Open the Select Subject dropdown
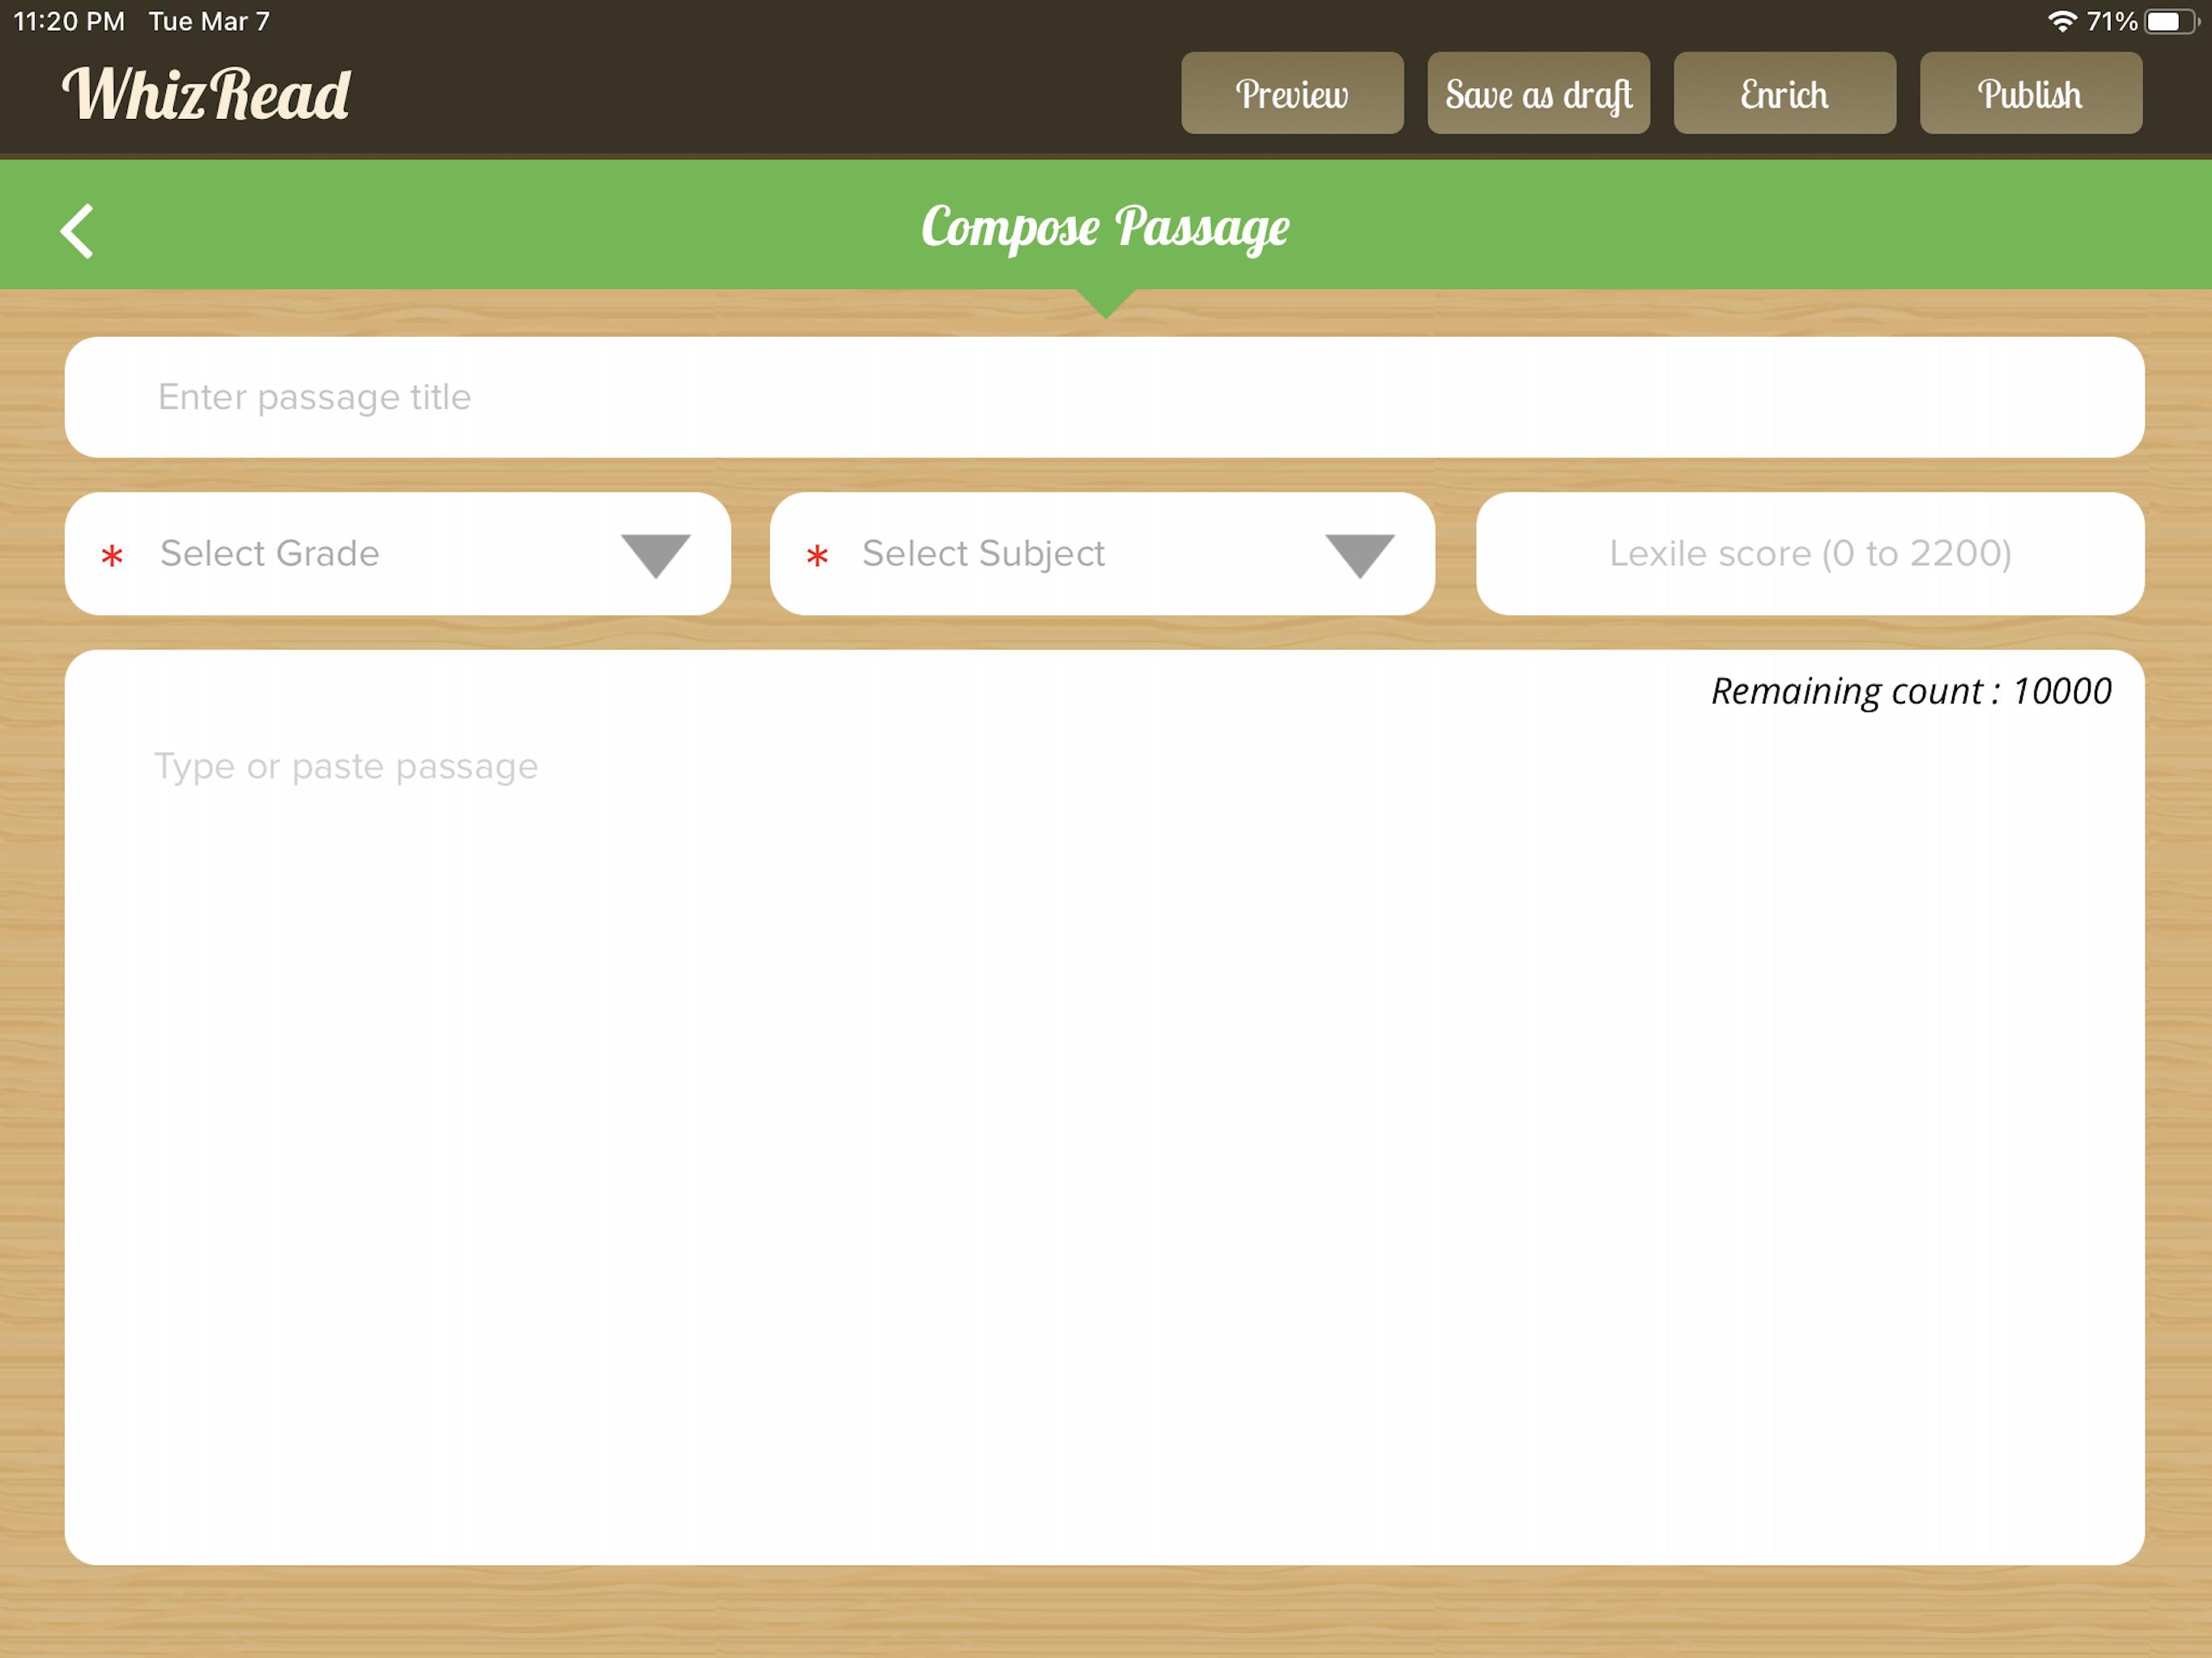The image size is (2212, 1658). click(1102, 554)
